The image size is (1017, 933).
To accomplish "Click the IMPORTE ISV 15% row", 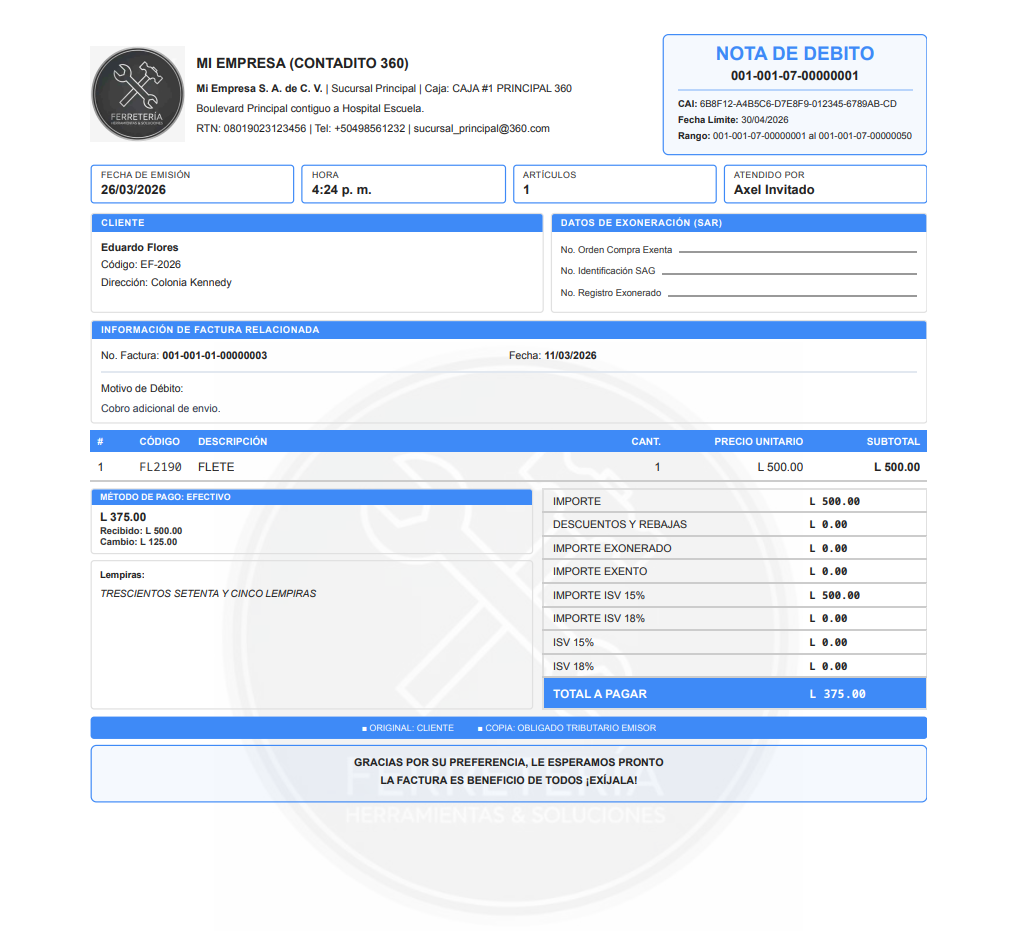I will click(x=734, y=596).
